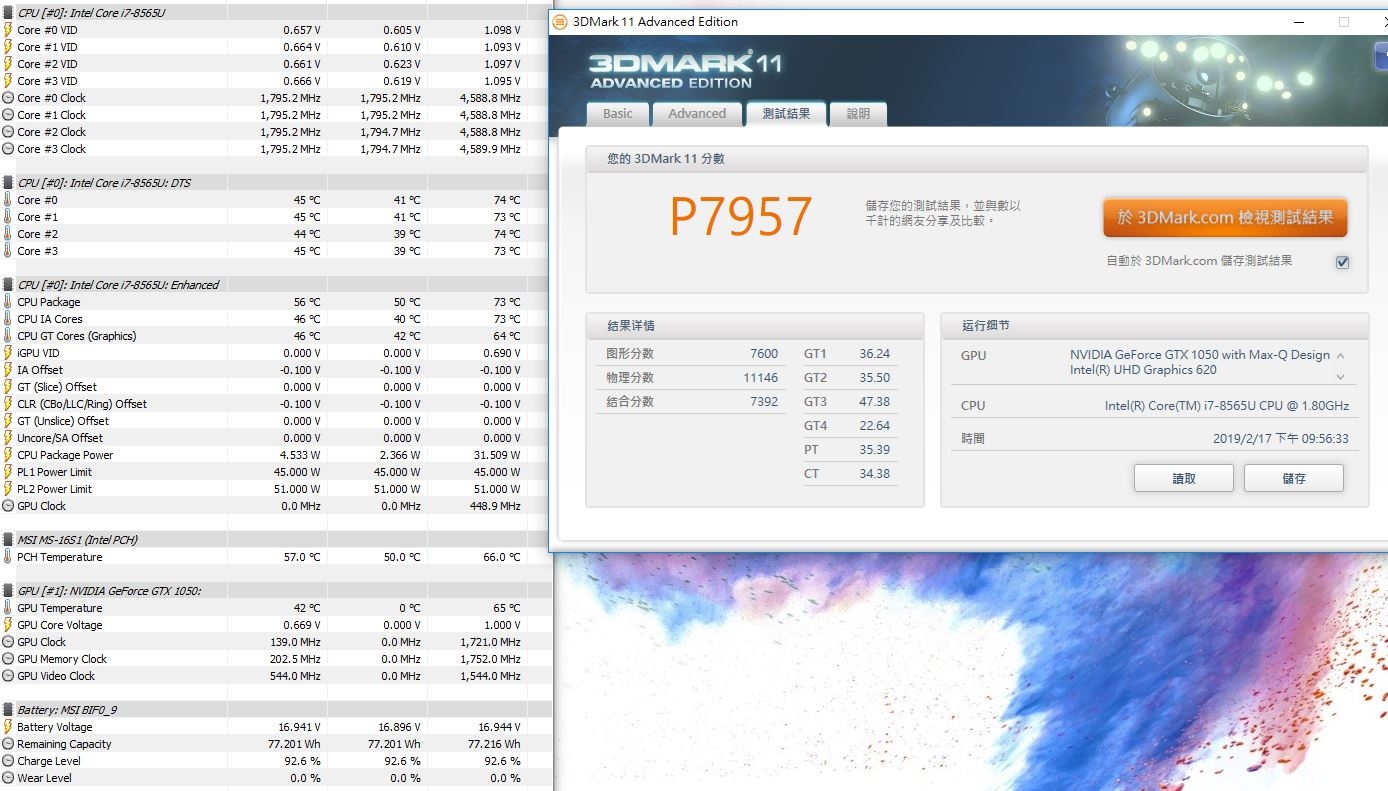Click chip icon of the top CPU i7-8565U header
Viewport: 1388px width, 791px height.
pos(8,13)
